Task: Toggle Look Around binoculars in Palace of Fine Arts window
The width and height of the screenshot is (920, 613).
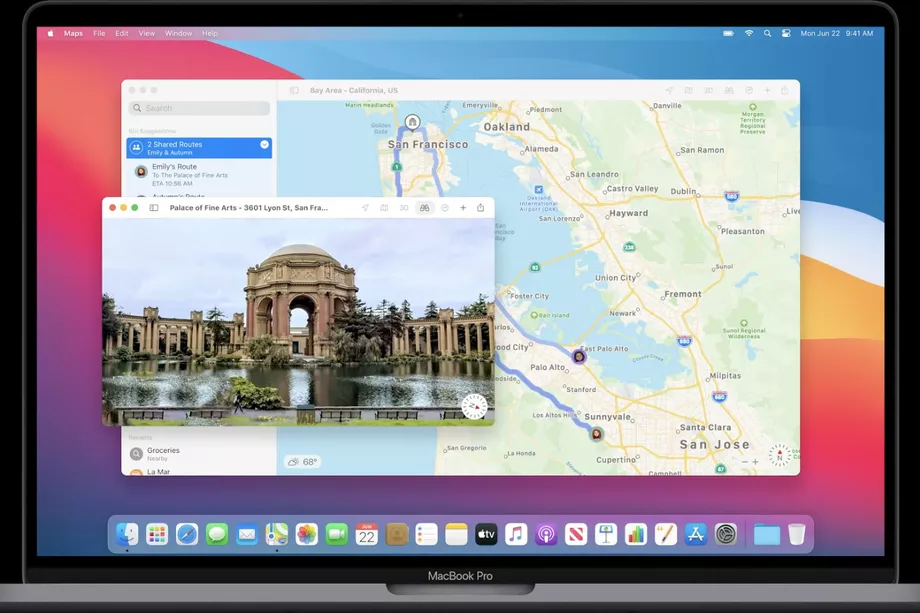Action: [424, 208]
